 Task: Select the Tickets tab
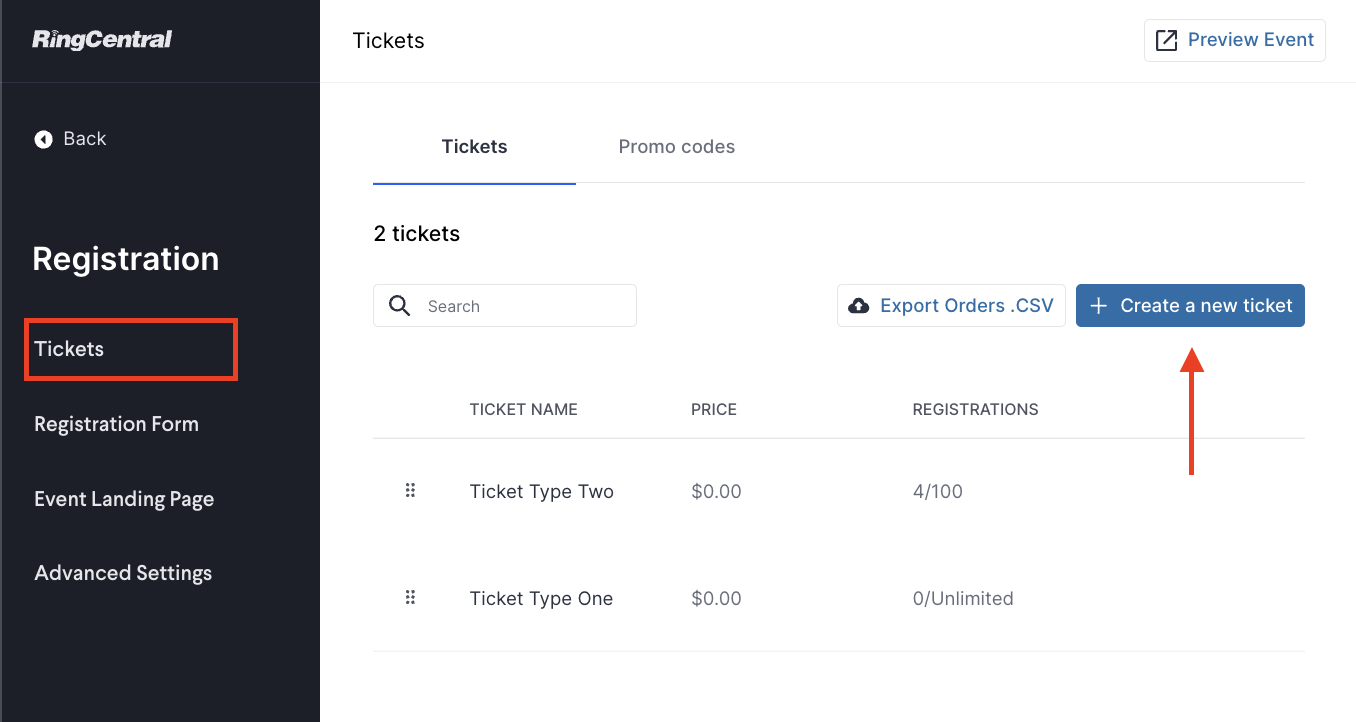point(474,147)
